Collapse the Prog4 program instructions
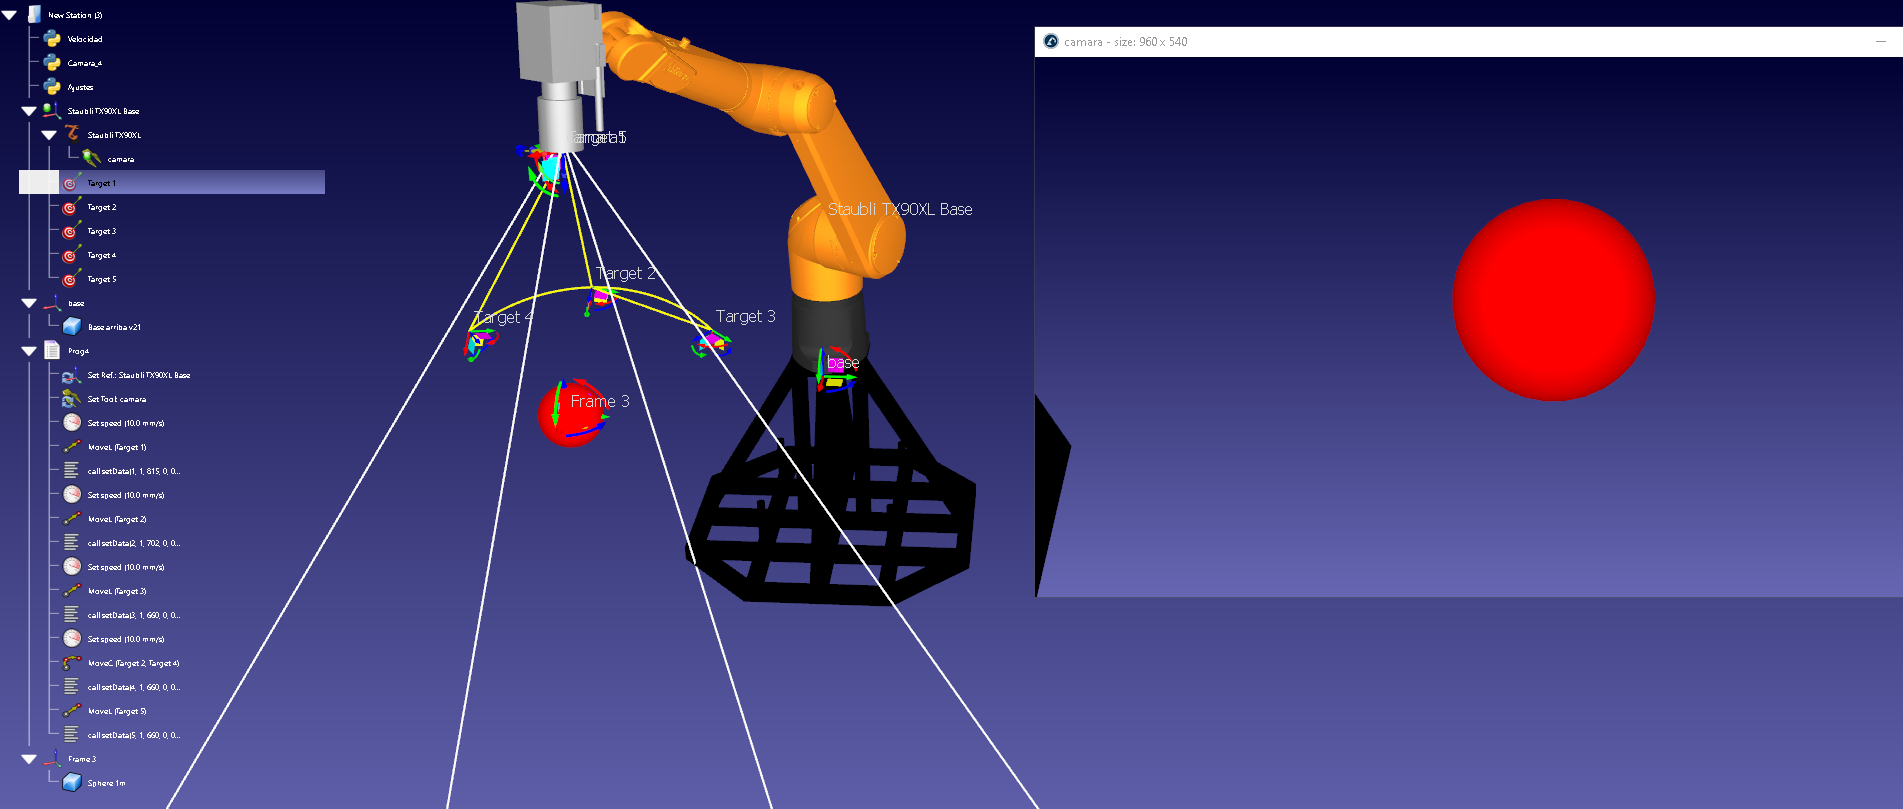1903x809 pixels. pyautogui.click(x=29, y=351)
